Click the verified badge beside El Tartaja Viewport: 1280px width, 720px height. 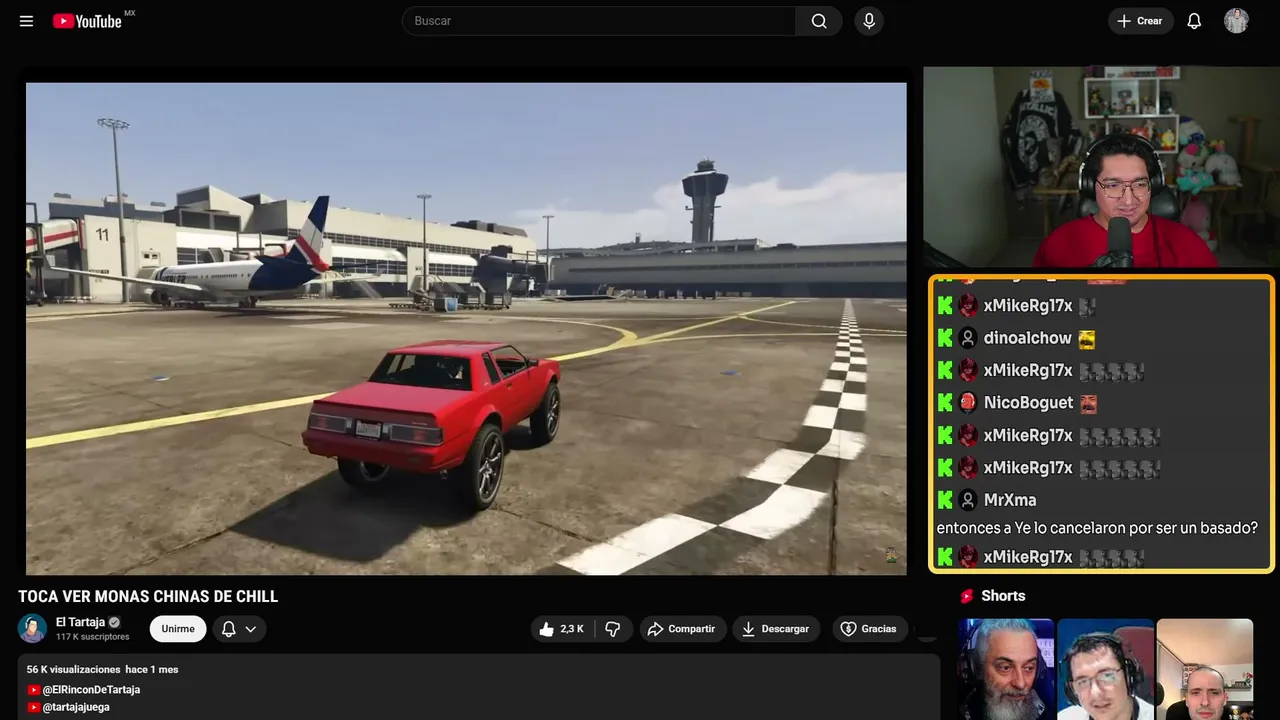click(114, 622)
